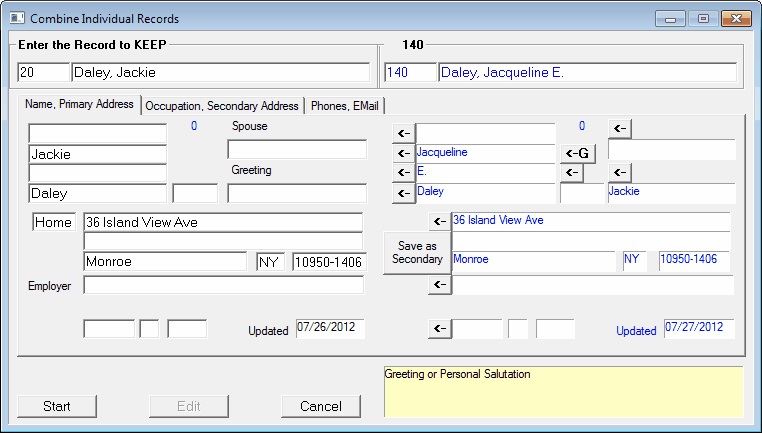Copy employer with arrow beside right employer field
Screen dimensions: 762x433
pyautogui.click(x=440, y=284)
